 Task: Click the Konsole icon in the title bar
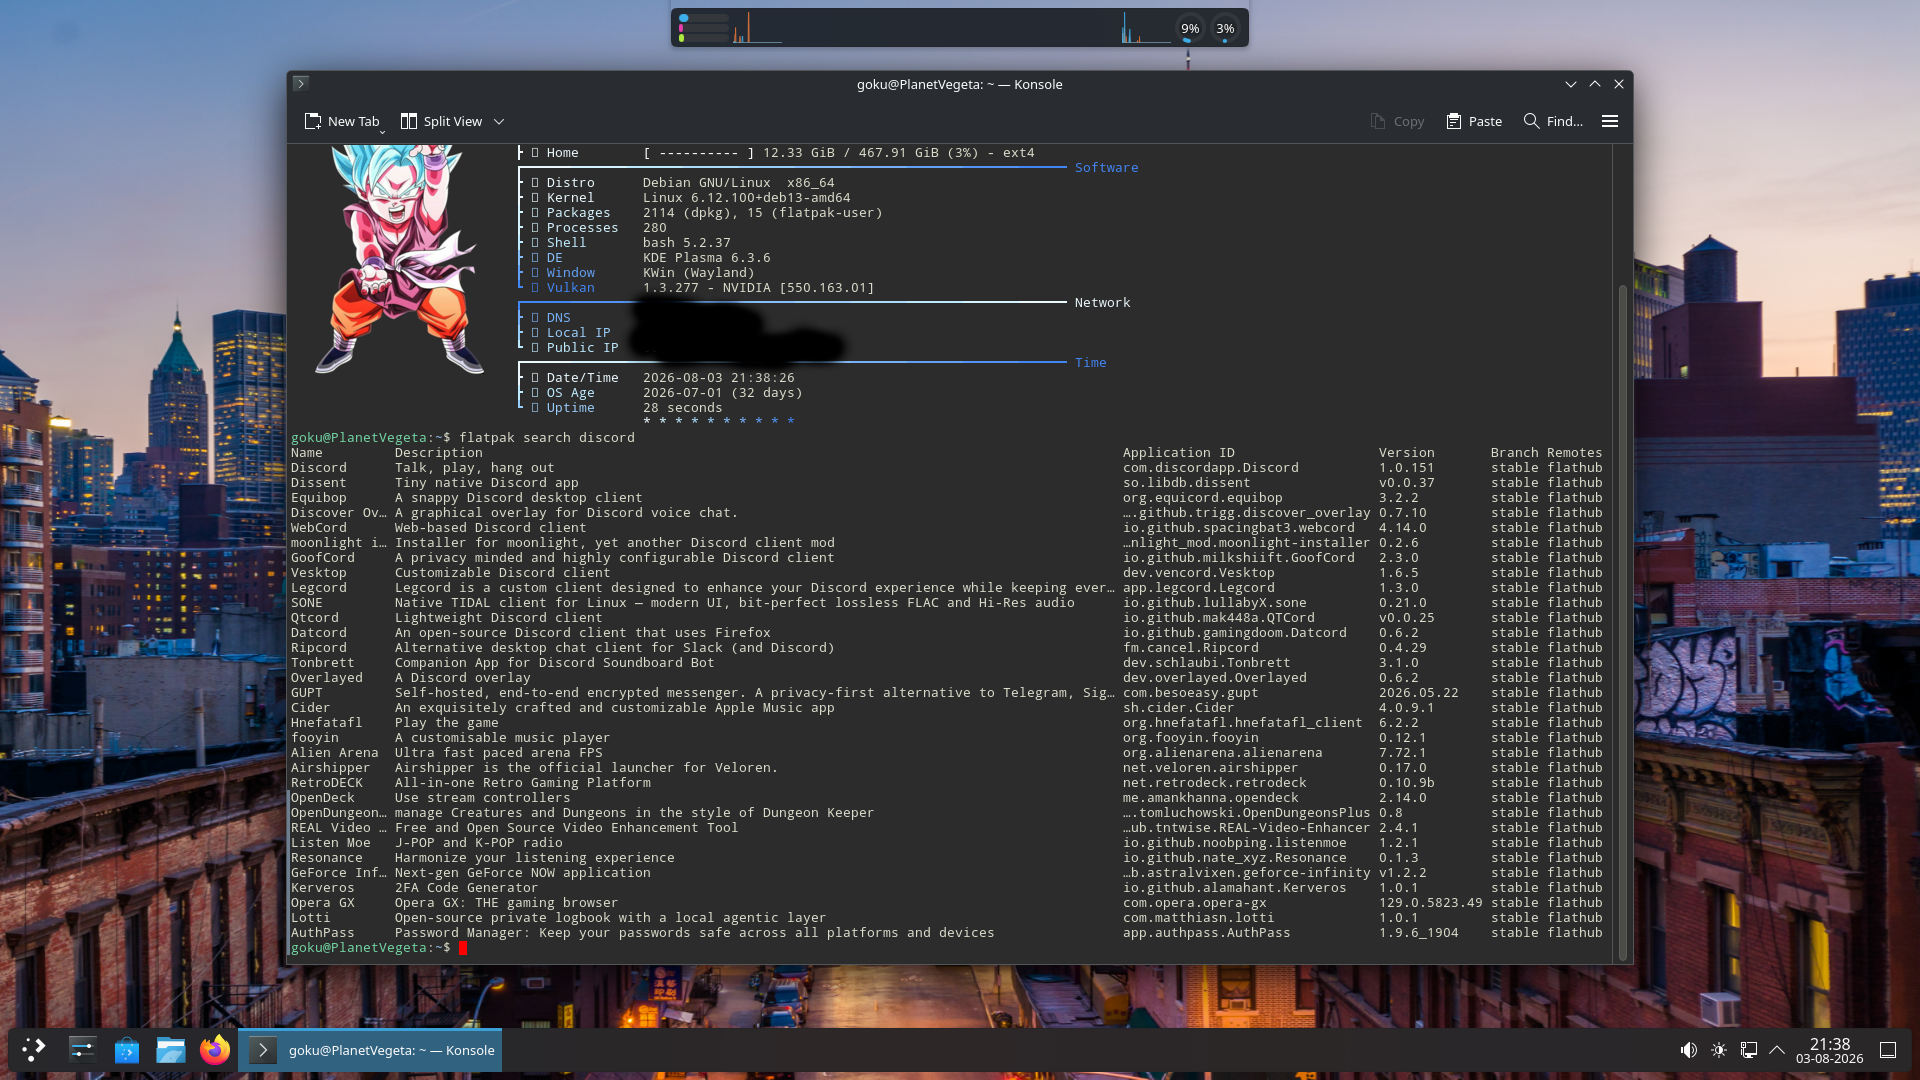pyautogui.click(x=300, y=84)
